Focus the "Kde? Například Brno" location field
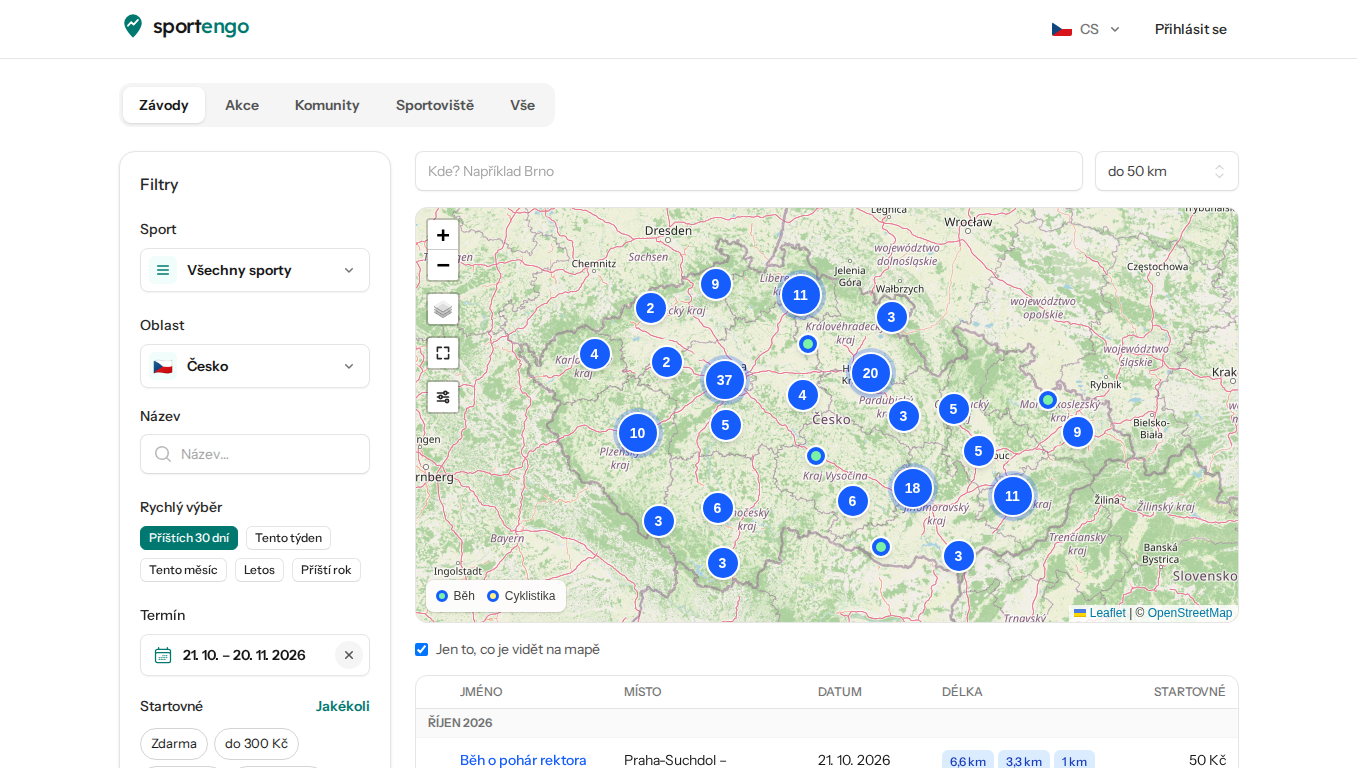This screenshot has height=768, width=1357. tap(749, 171)
